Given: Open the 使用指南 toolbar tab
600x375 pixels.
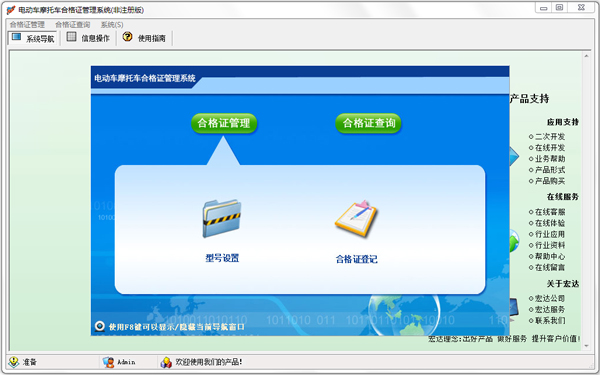Looking at the screenshot, I should (144, 38).
